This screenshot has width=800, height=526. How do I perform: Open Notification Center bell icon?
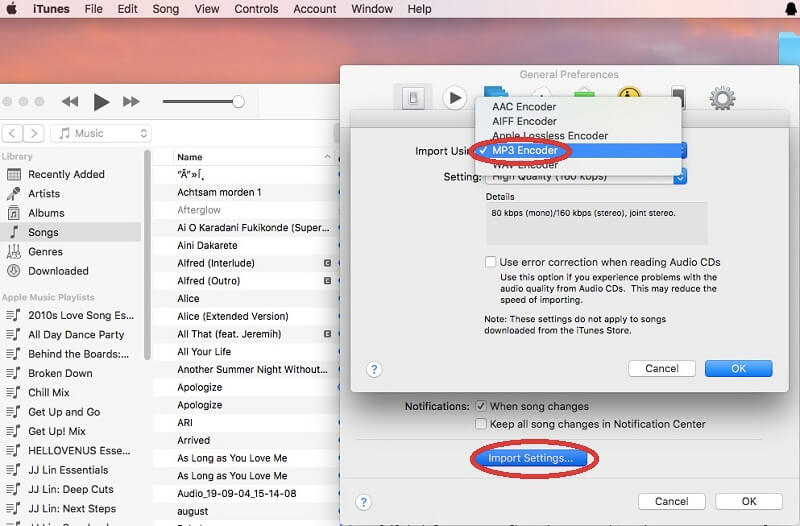coord(791,9)
